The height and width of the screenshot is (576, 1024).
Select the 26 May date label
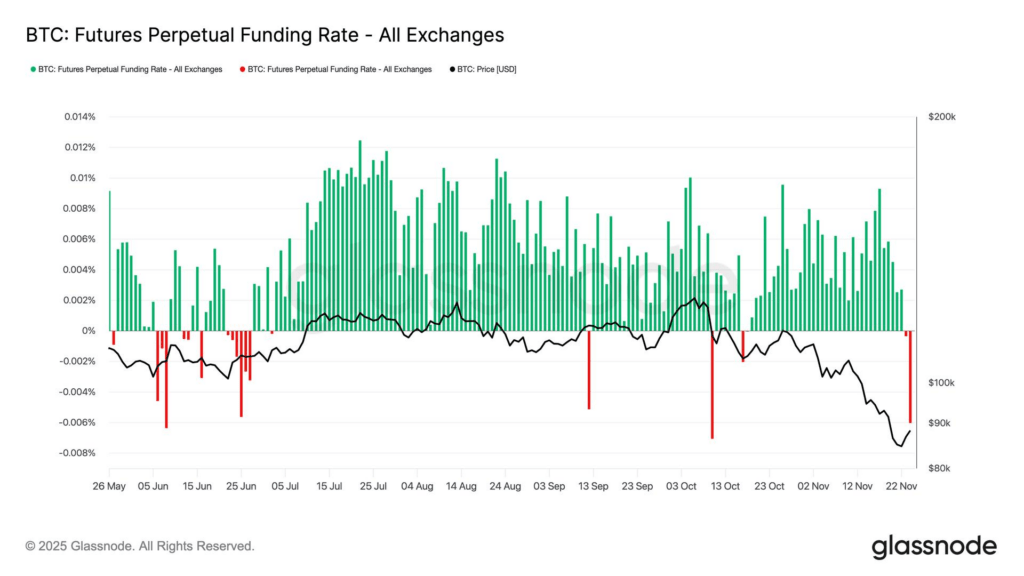click(109, 487)
